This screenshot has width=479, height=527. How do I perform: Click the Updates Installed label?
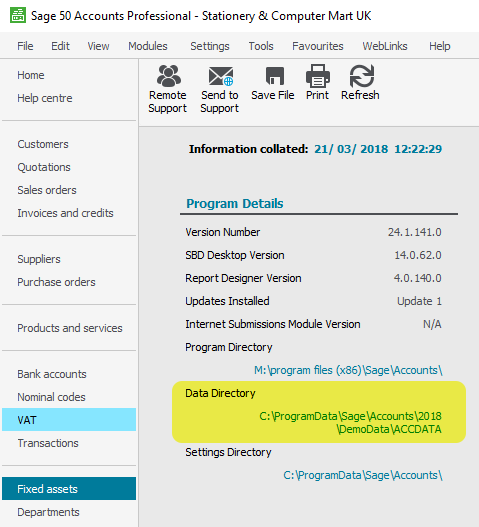coord(227,301)
